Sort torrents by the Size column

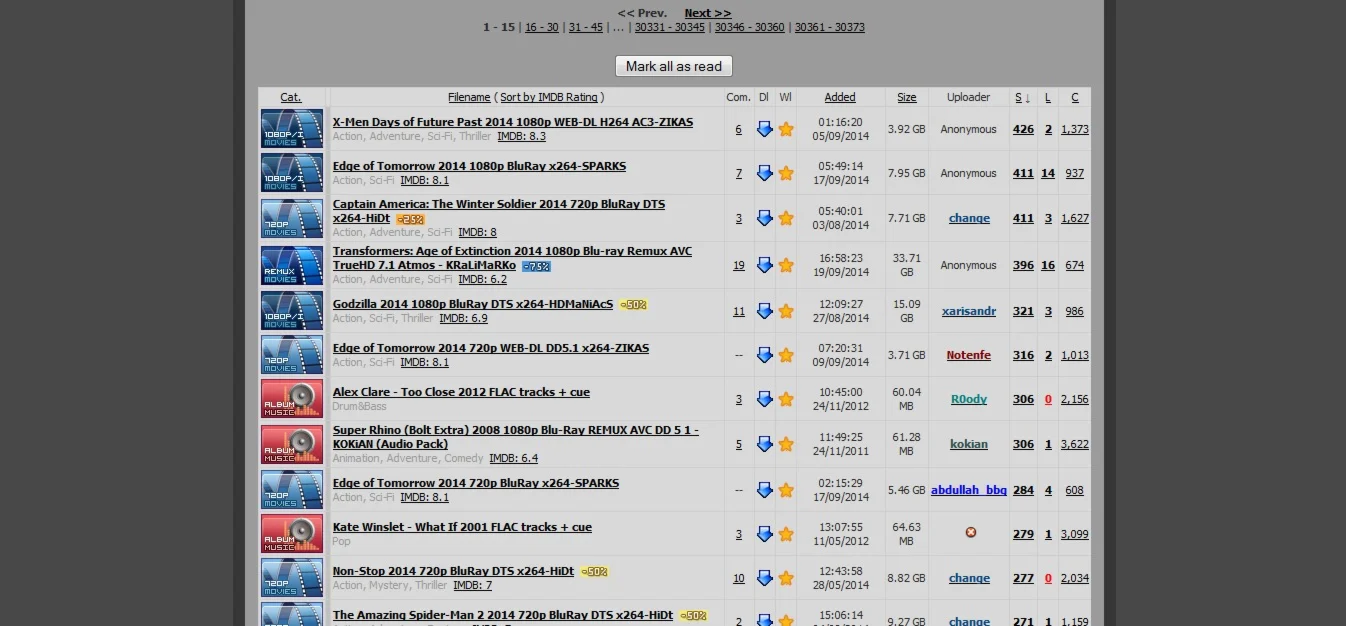907,97
